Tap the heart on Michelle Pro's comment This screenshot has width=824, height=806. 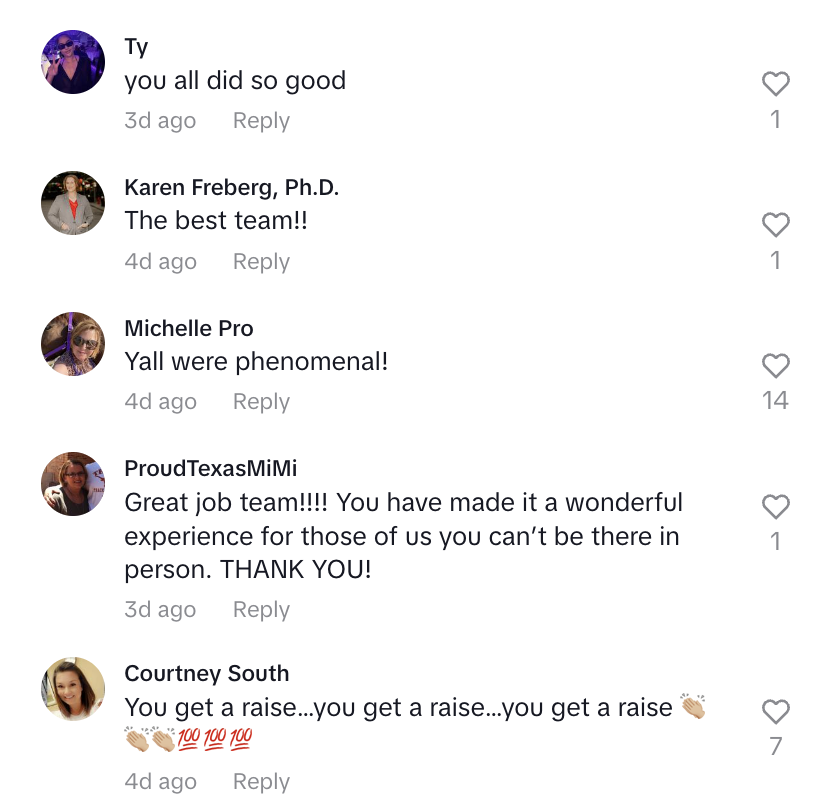coord(776,365)
